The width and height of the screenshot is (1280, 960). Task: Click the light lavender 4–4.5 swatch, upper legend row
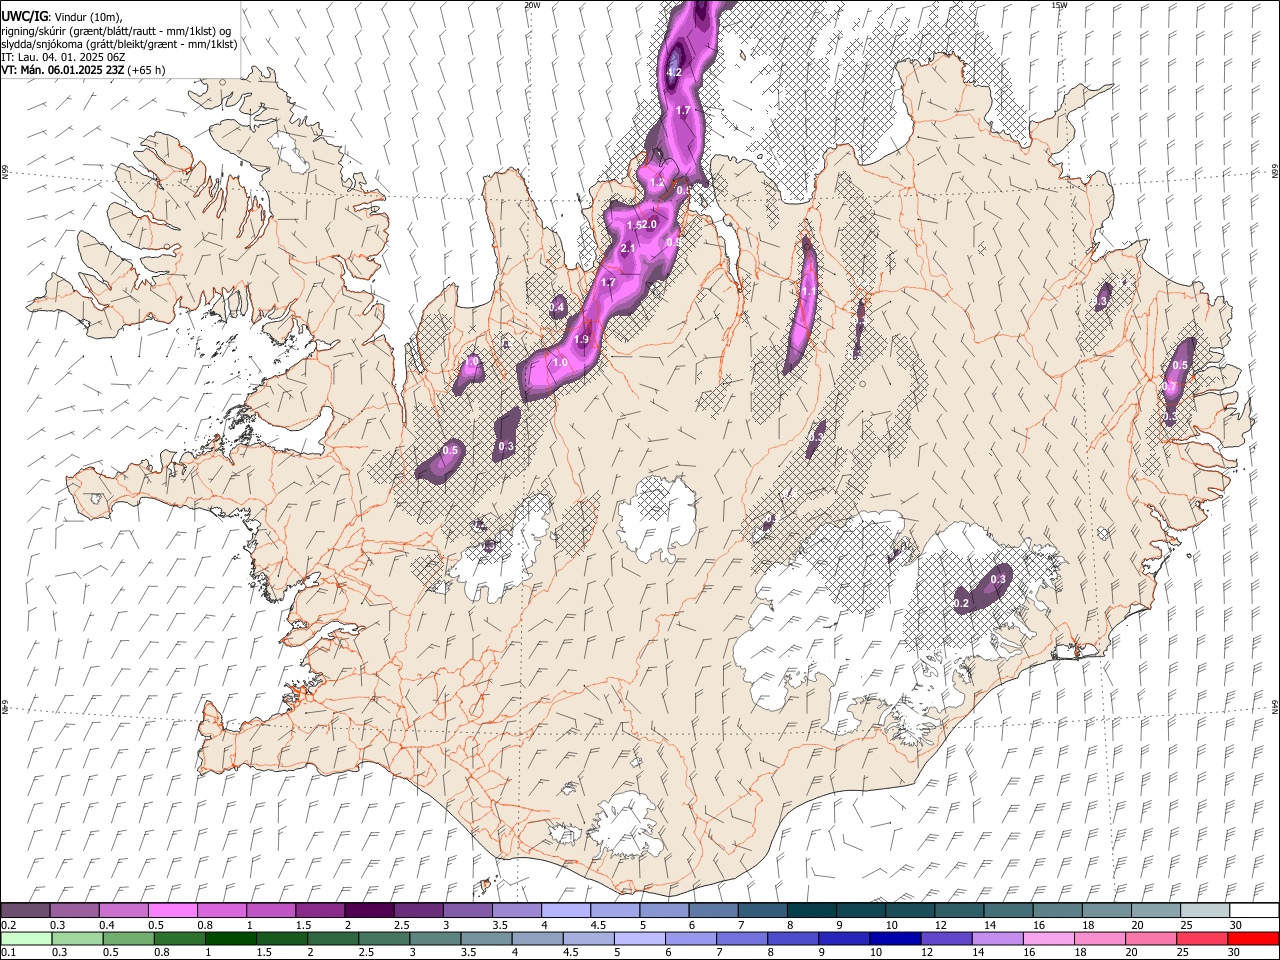point(566,910)
